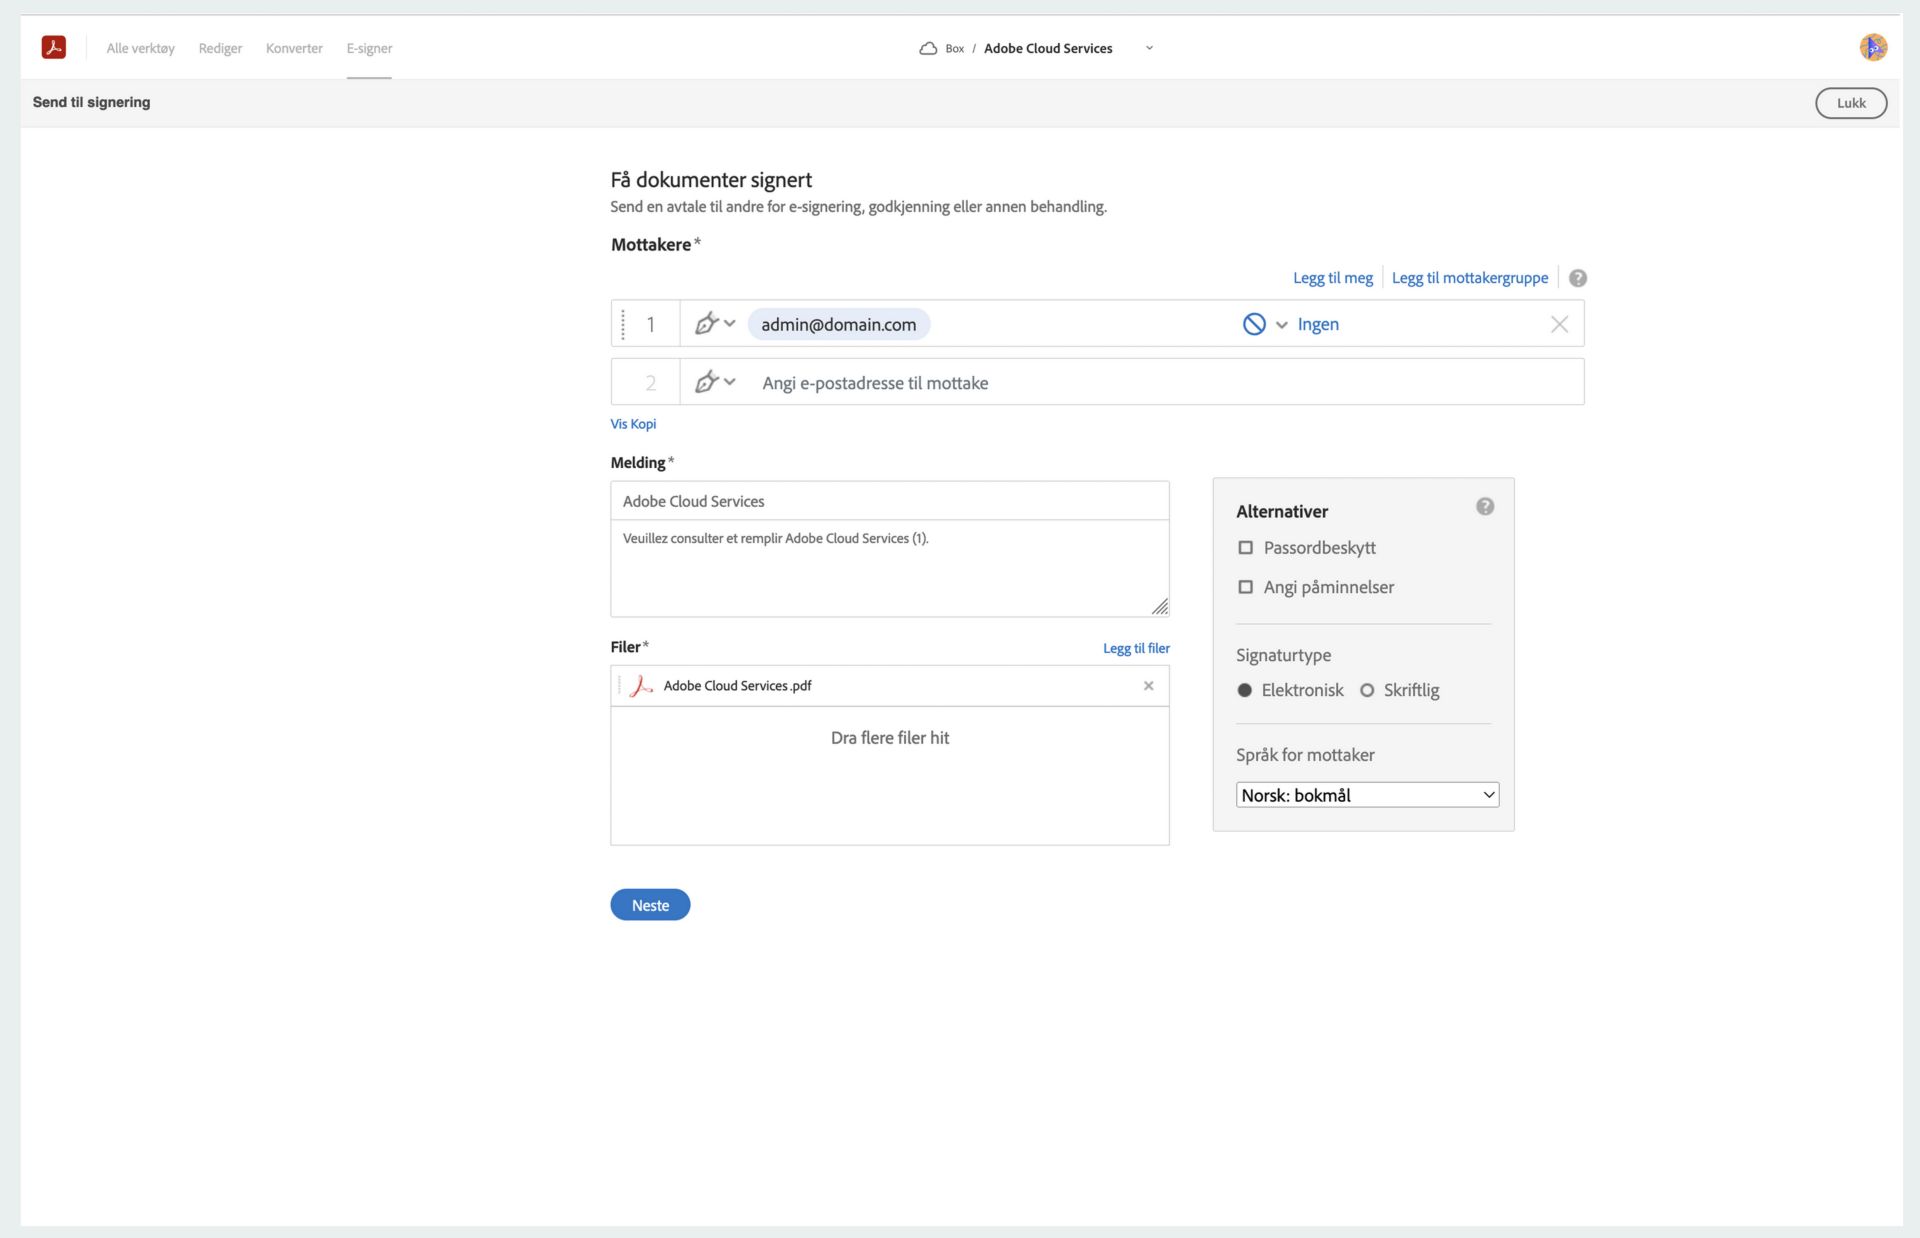Open the Konverter tab
The width and height of the screenshot is (1920, 1238).
[294, 48]
